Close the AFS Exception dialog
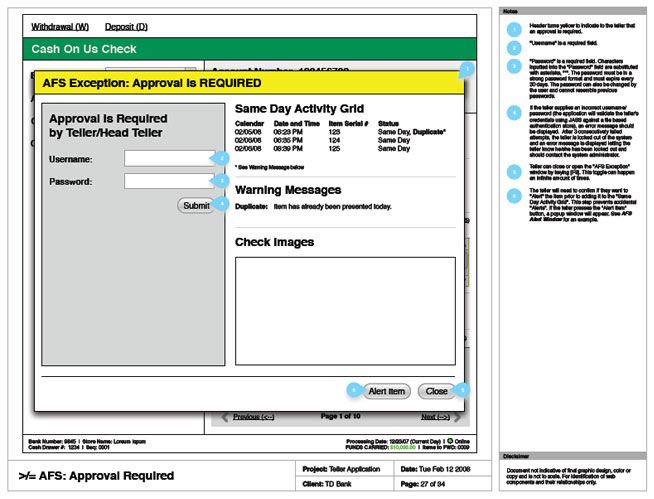 click(436, 391)
